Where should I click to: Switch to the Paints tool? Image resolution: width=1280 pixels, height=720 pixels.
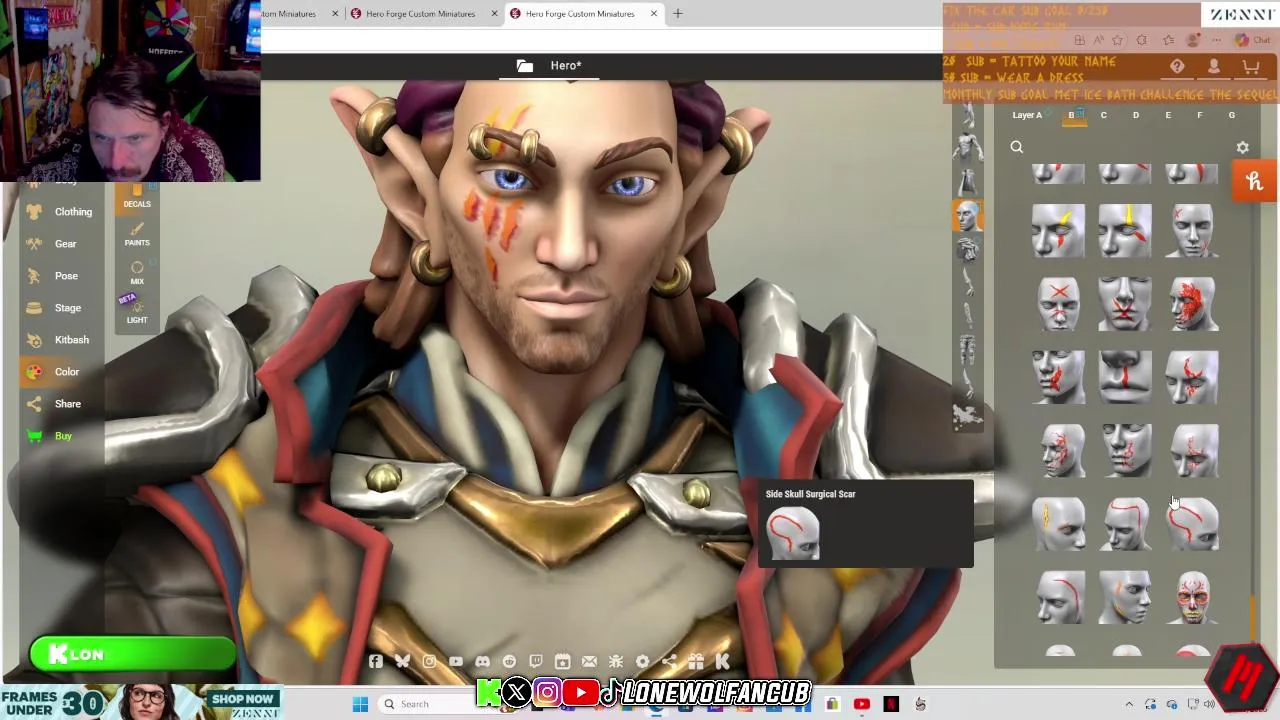(137, 235)
